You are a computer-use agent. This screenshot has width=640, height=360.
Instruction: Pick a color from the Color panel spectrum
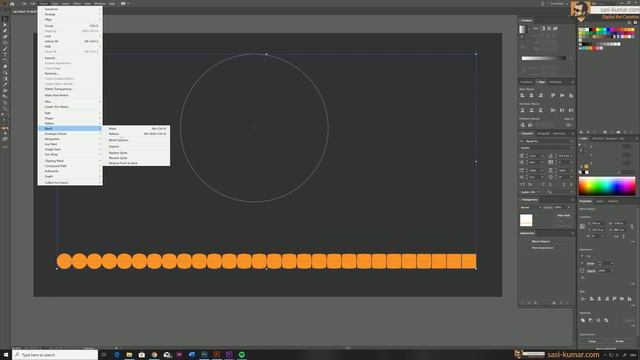607,186
